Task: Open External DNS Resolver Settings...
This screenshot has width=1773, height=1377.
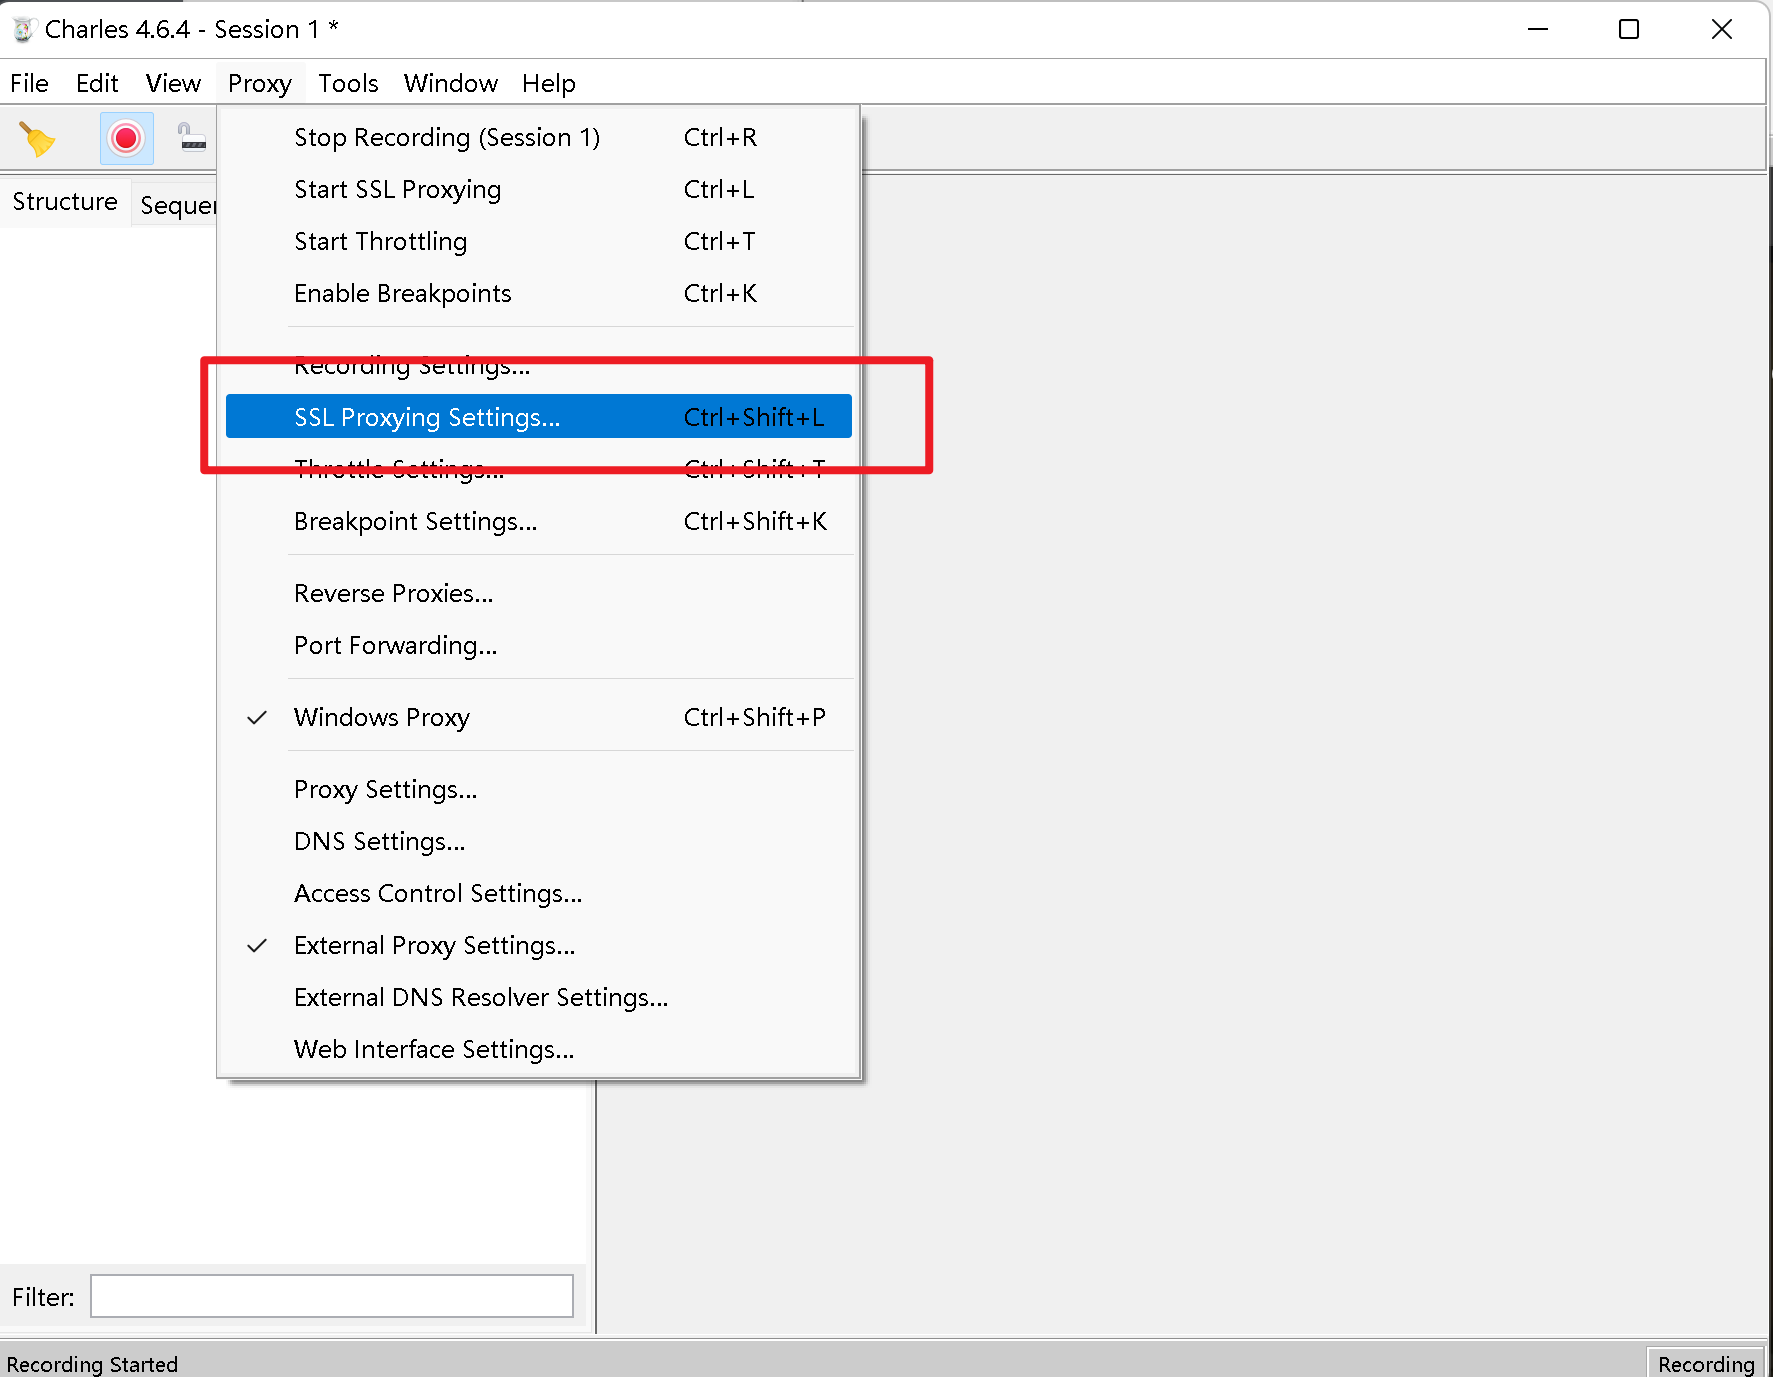Action: point(539,997)
